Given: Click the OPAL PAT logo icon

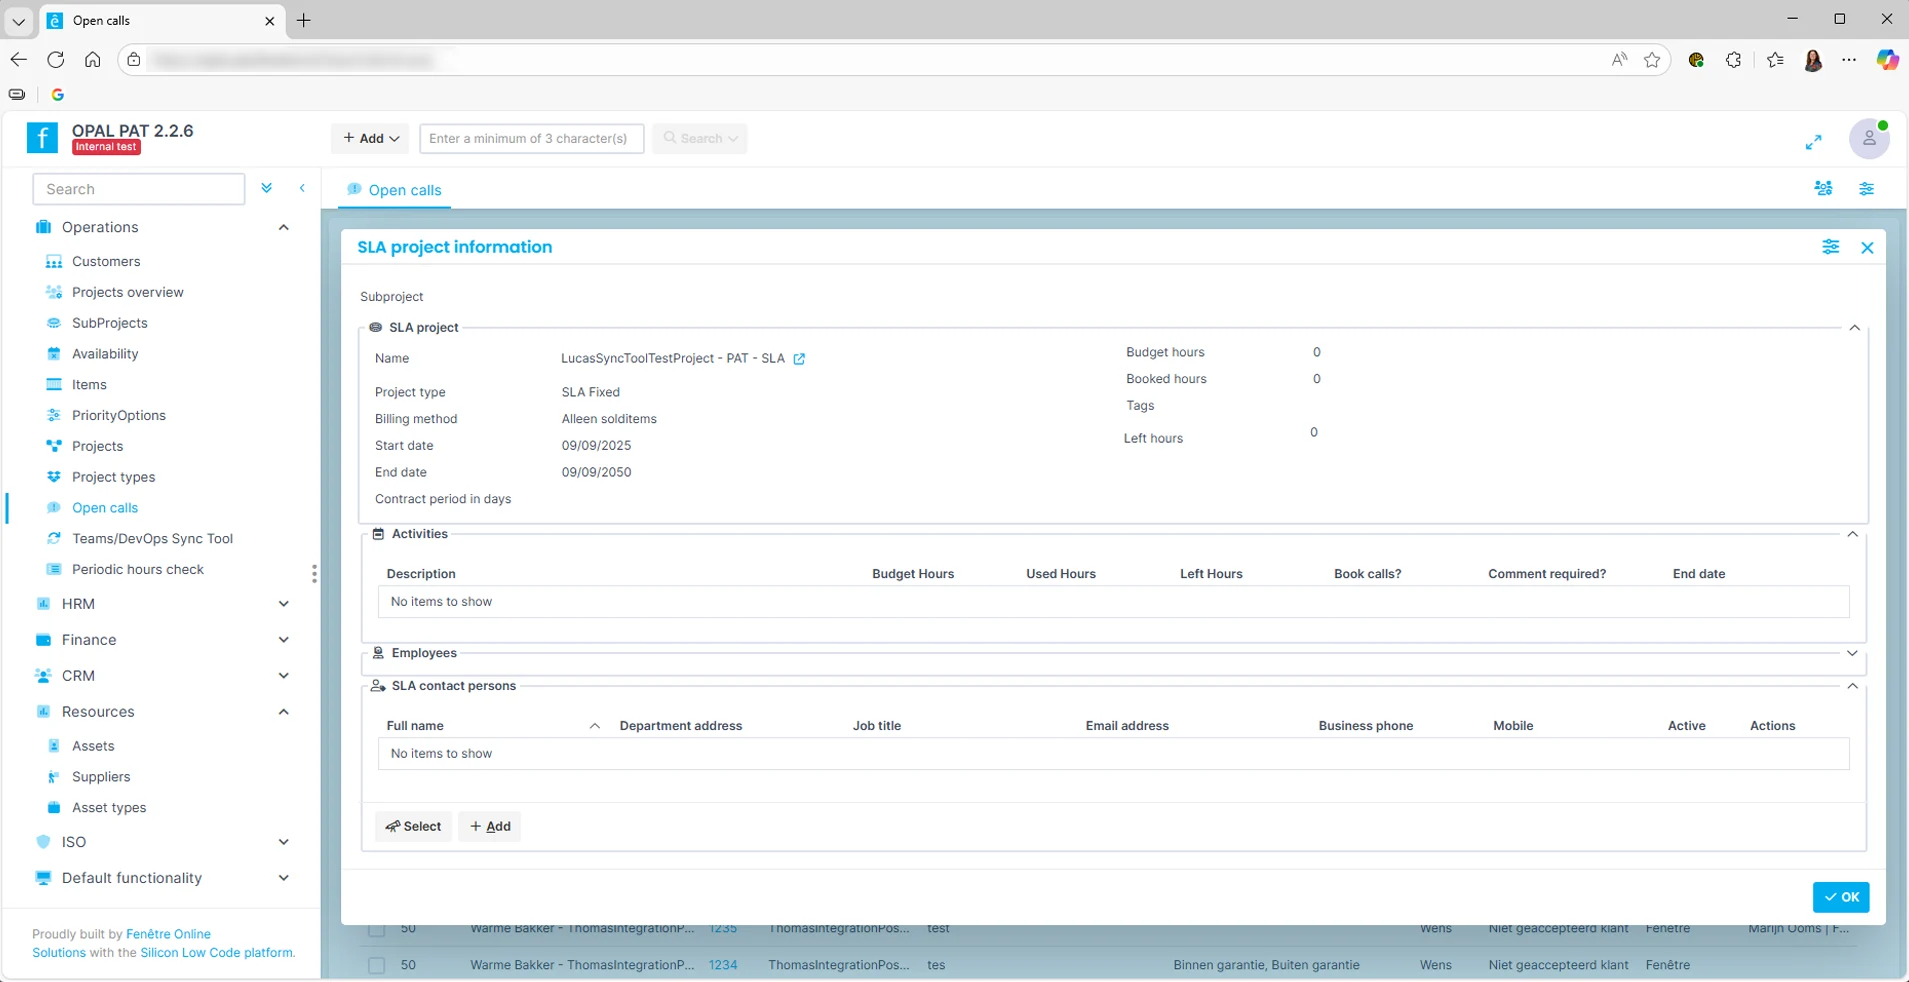Looking at the screenshot, I should [42, 138].
